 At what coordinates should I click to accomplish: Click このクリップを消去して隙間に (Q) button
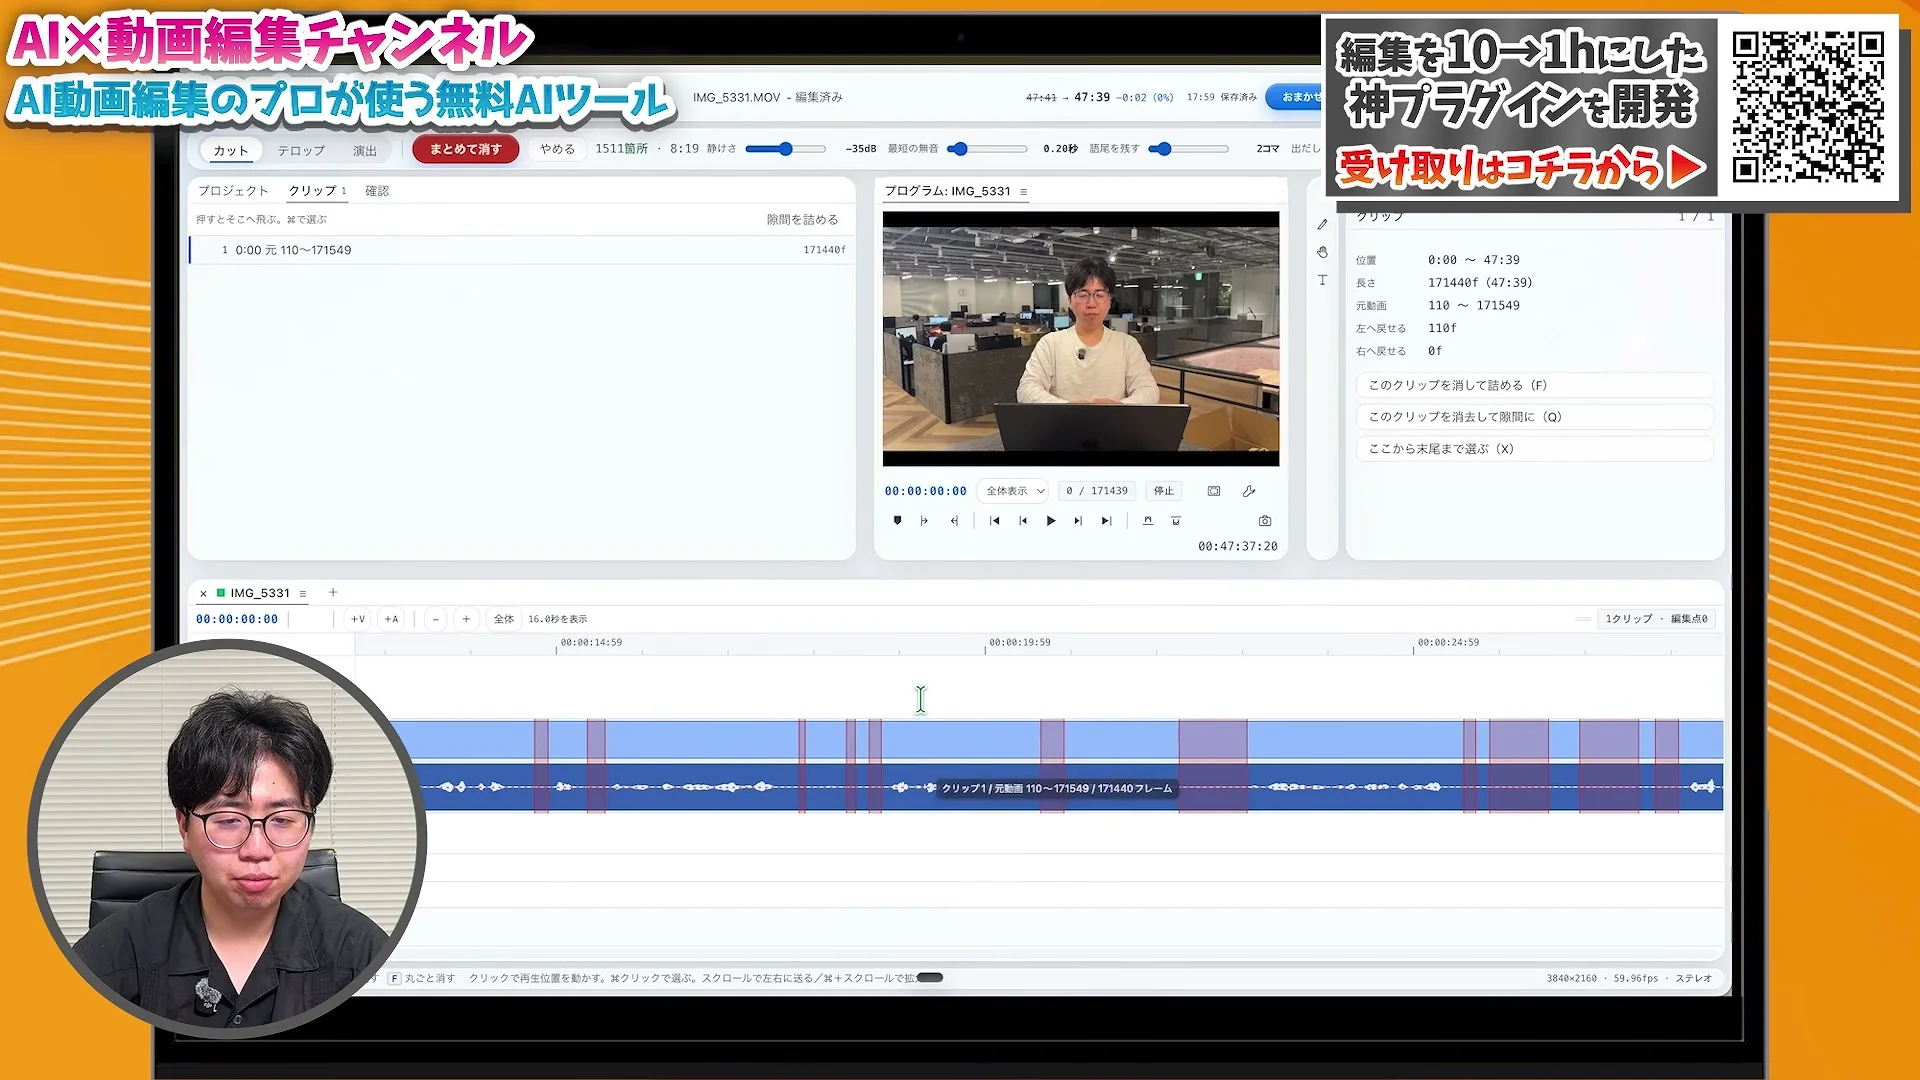tap(1534, 417)
